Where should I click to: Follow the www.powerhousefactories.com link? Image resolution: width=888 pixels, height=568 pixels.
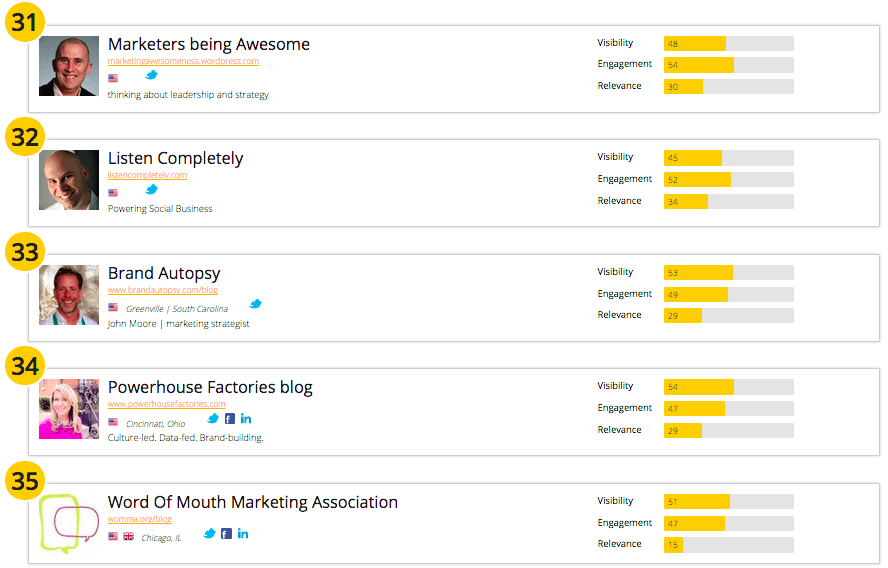click(x=167, y=404)
